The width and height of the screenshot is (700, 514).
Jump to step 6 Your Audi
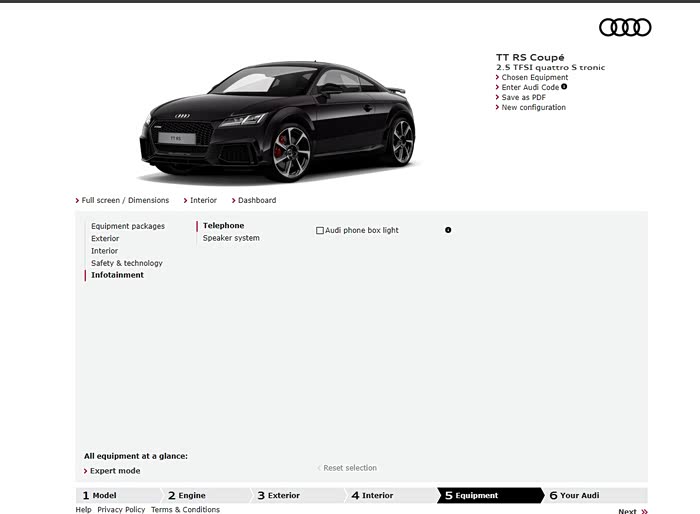(x=579, y=495)
